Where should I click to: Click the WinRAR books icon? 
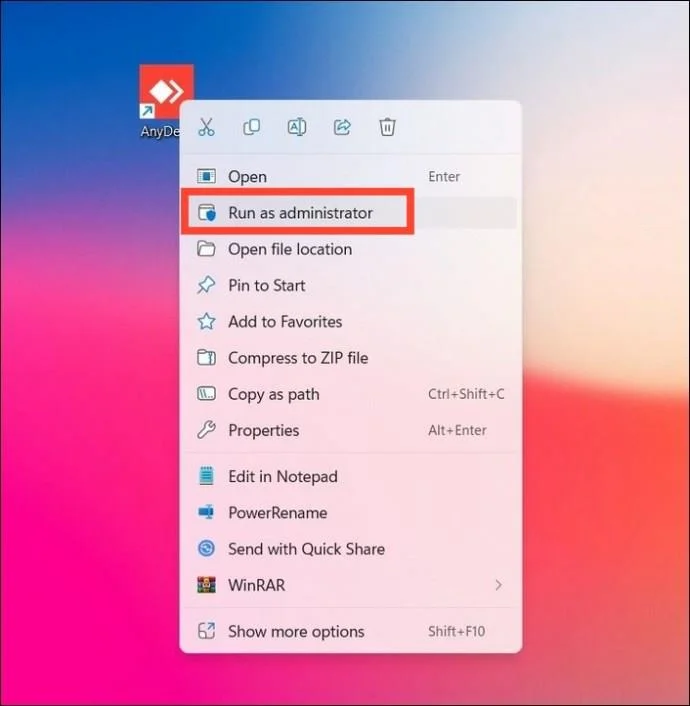click(x=206, y=585)
